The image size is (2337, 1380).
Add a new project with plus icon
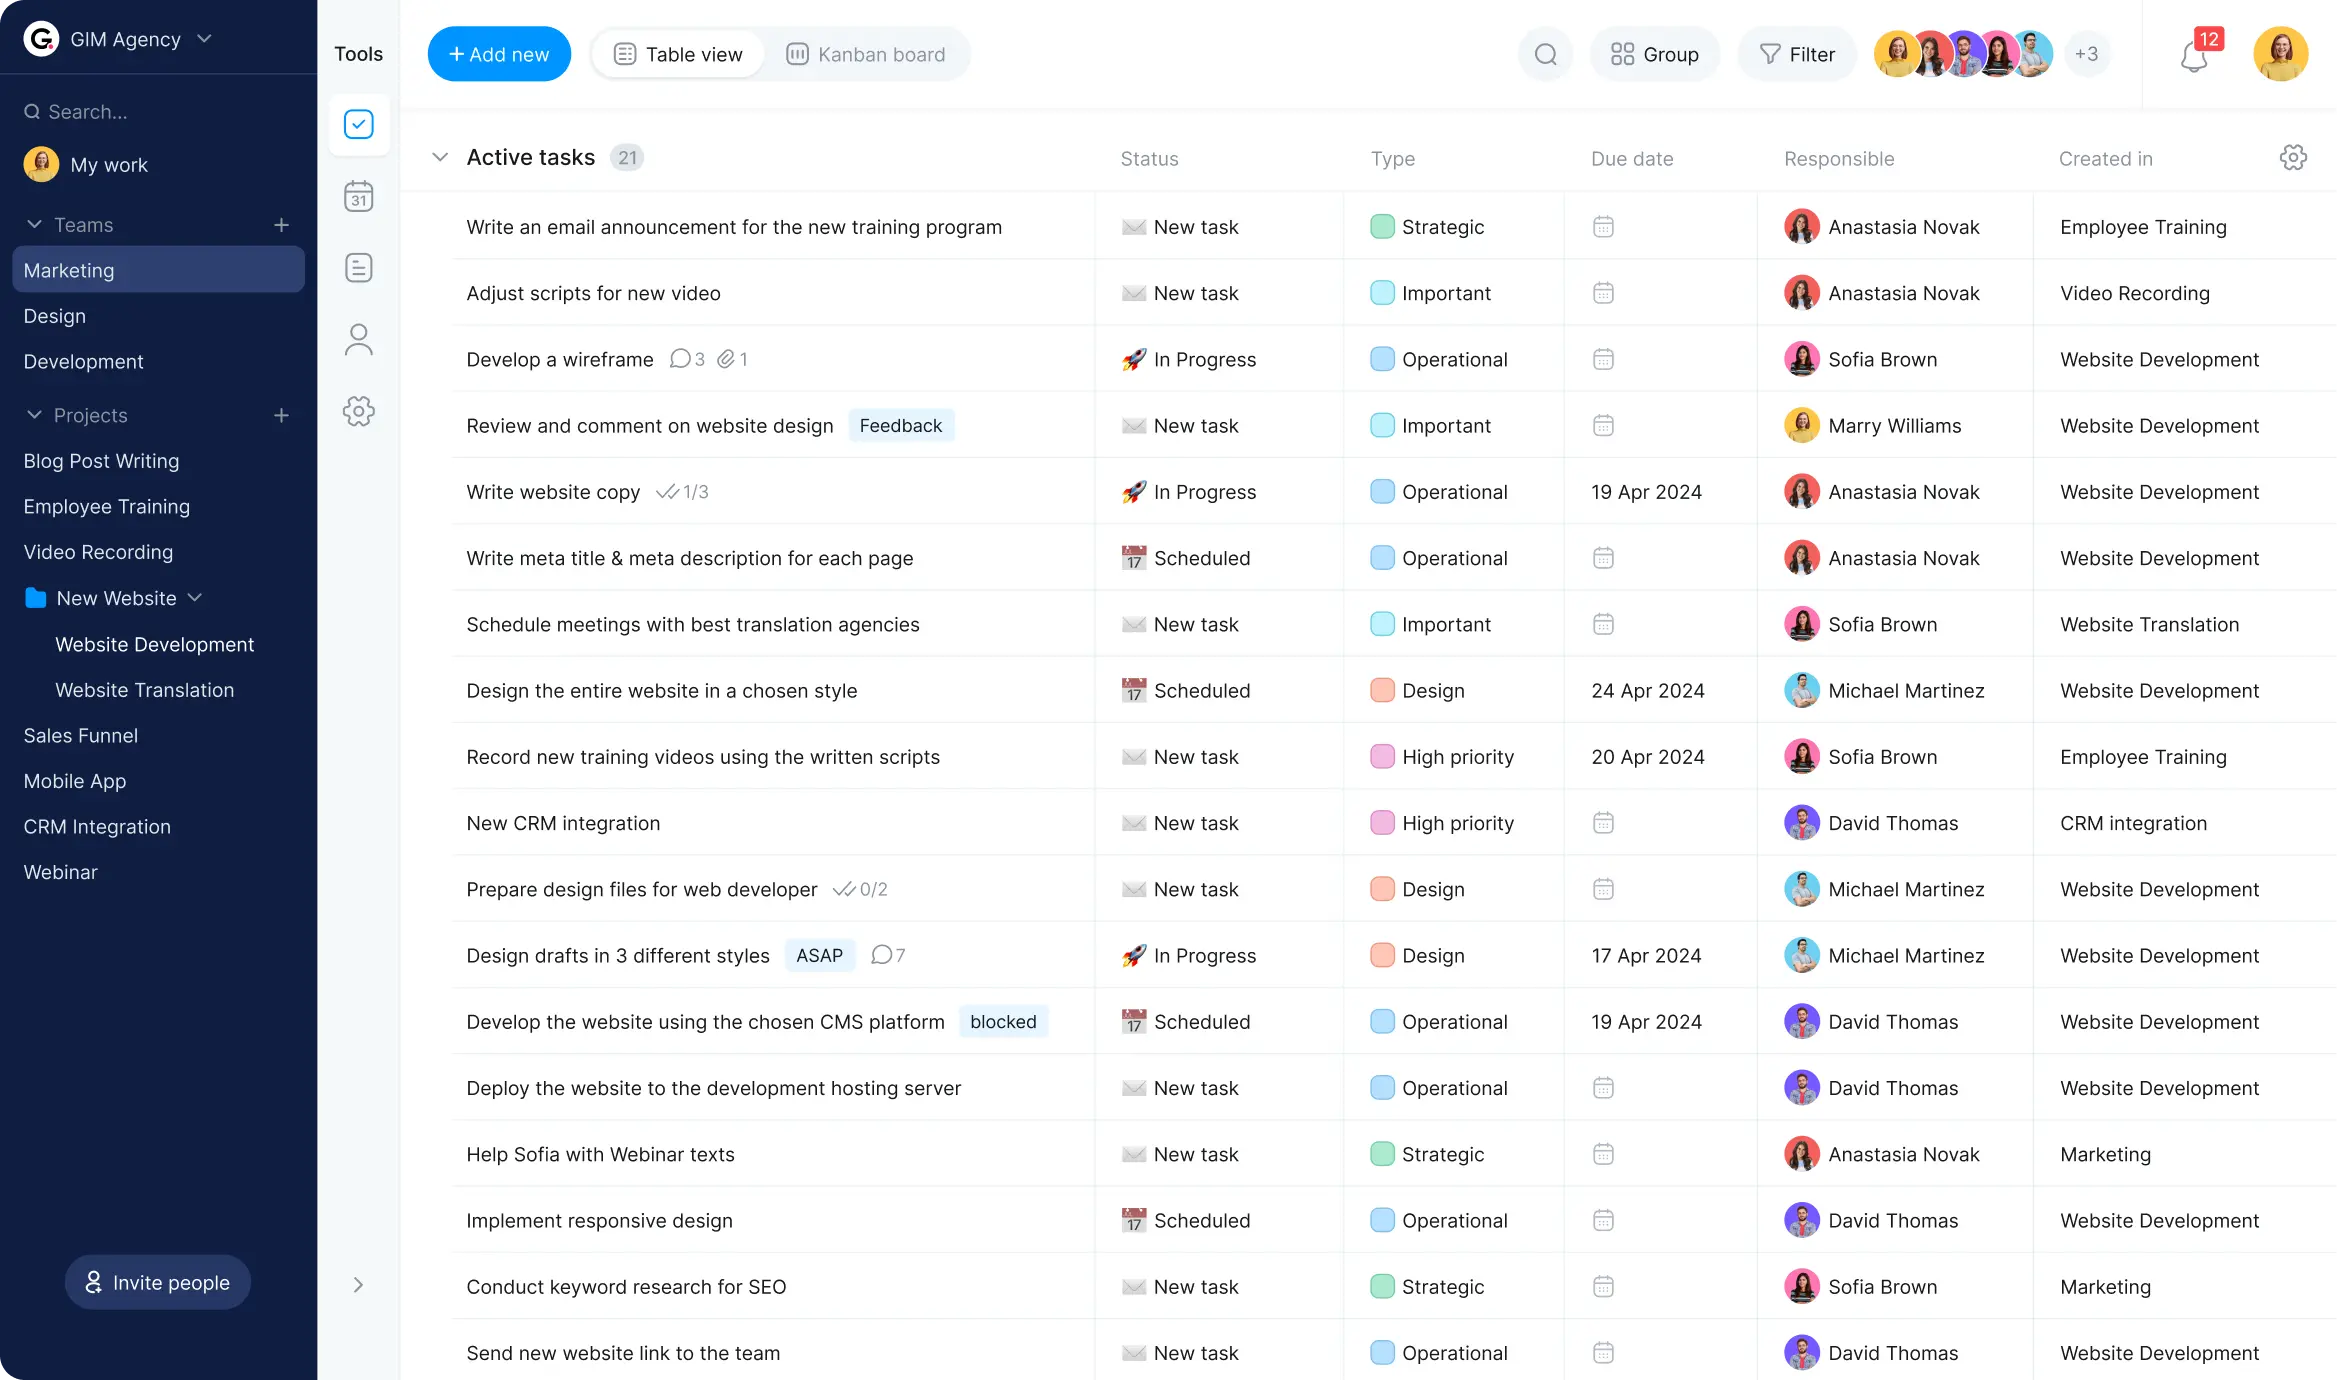tap(281, 415)
